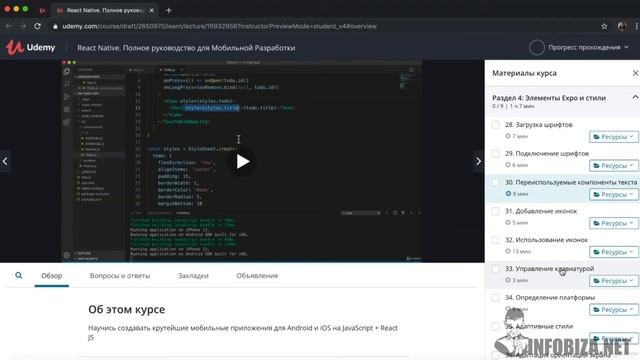The height and width of the screenshot is (360, 640).
Task: Open lecture 28. Загрузка шрифтов
Action: tap(538, 125)
